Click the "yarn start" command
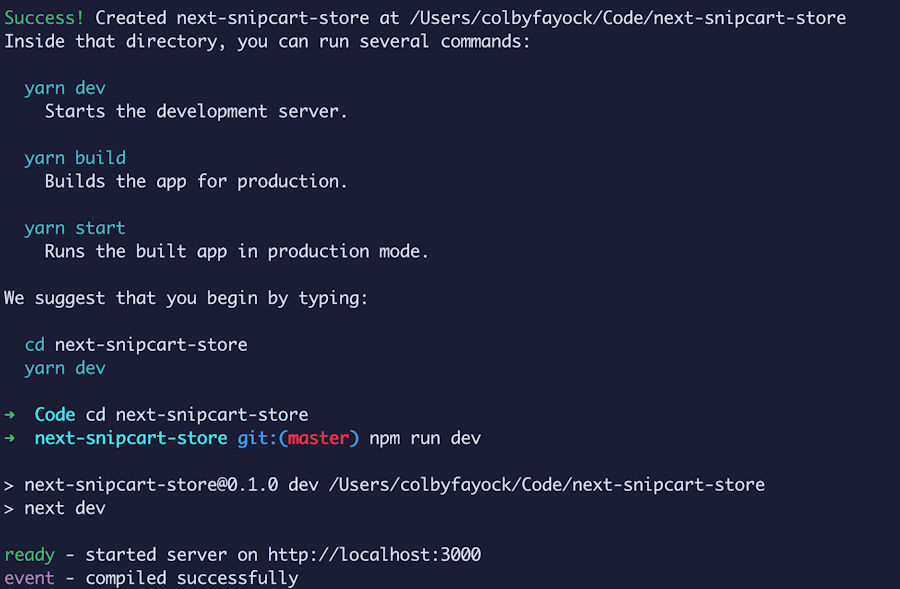This screenshot has height=589, width=900. 75,228
